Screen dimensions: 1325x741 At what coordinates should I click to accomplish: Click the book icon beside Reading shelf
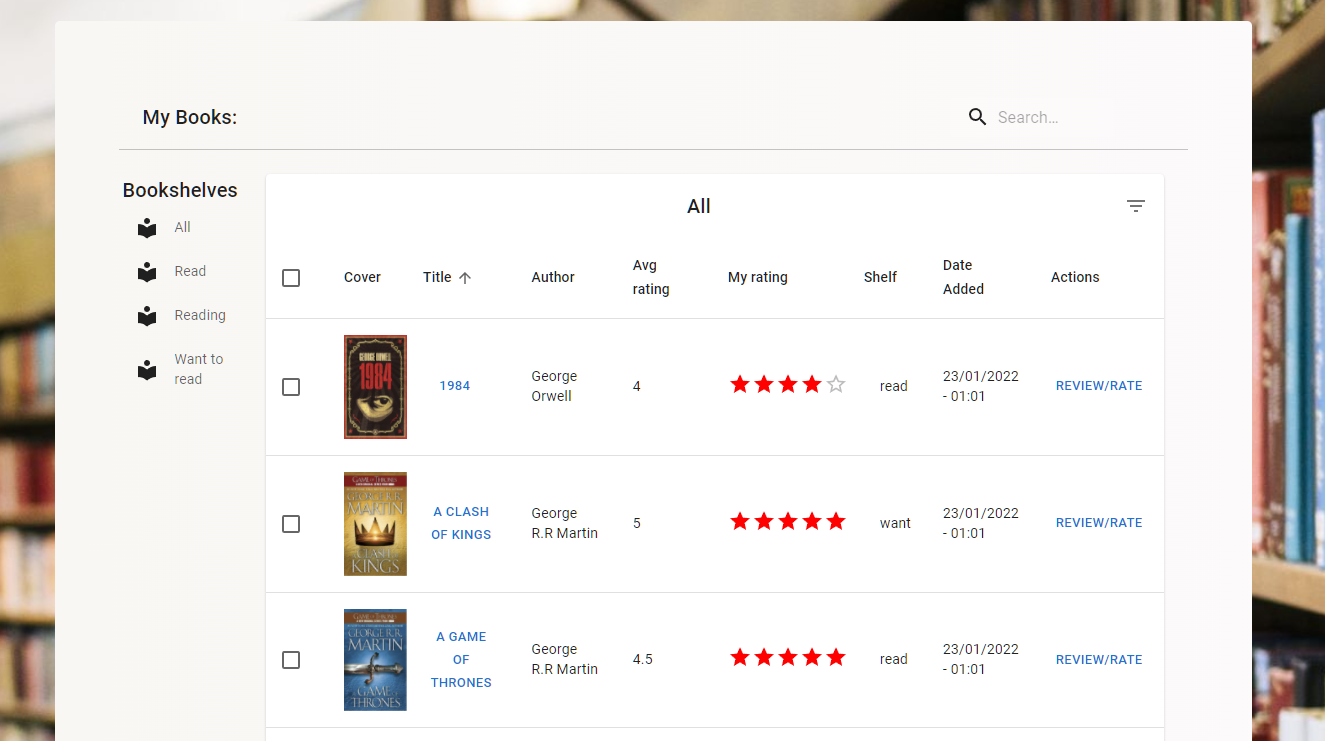coord(147,316)
